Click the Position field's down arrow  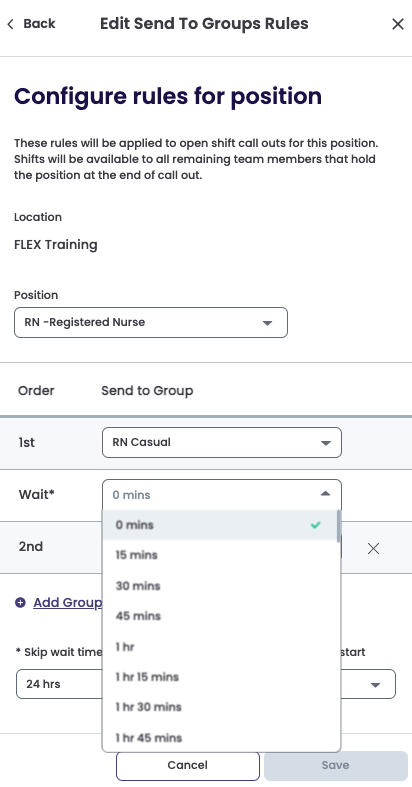pyautogui.click(x=267, y=323)
